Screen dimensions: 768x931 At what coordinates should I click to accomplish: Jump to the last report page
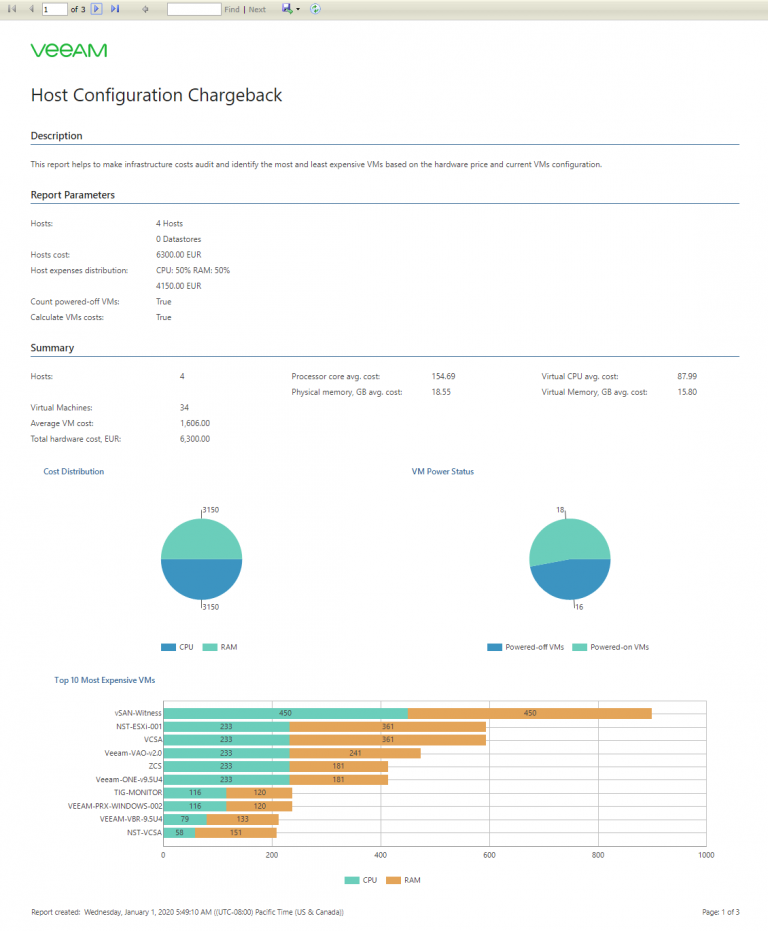click(115, 9)
